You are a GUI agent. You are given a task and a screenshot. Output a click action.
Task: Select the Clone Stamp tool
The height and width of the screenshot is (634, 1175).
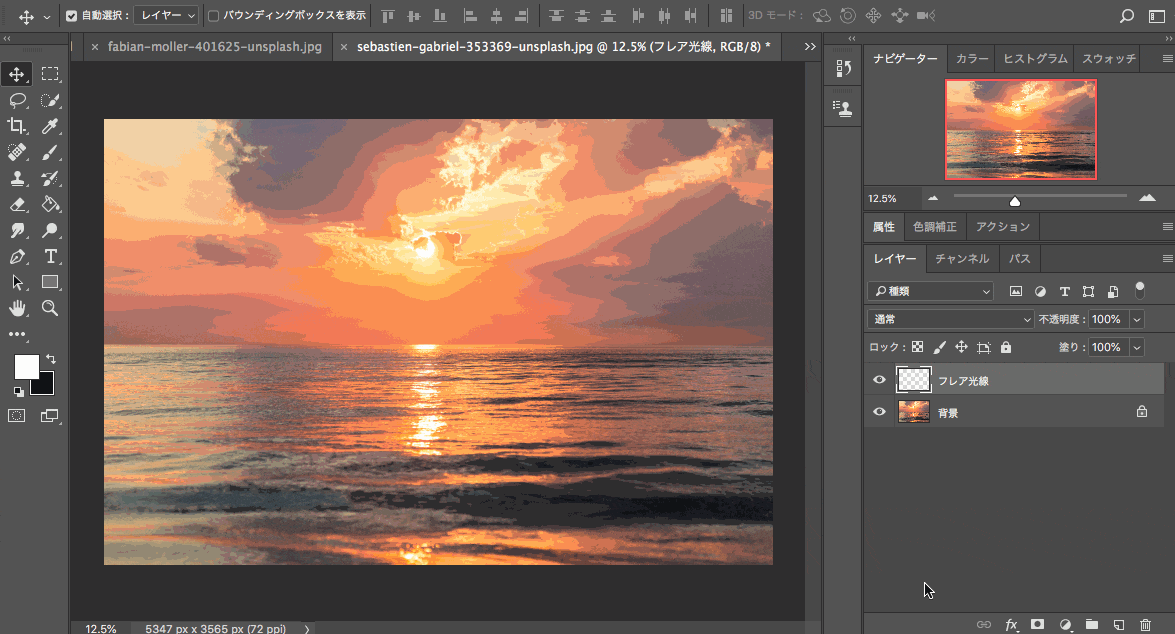click(16, 178)
